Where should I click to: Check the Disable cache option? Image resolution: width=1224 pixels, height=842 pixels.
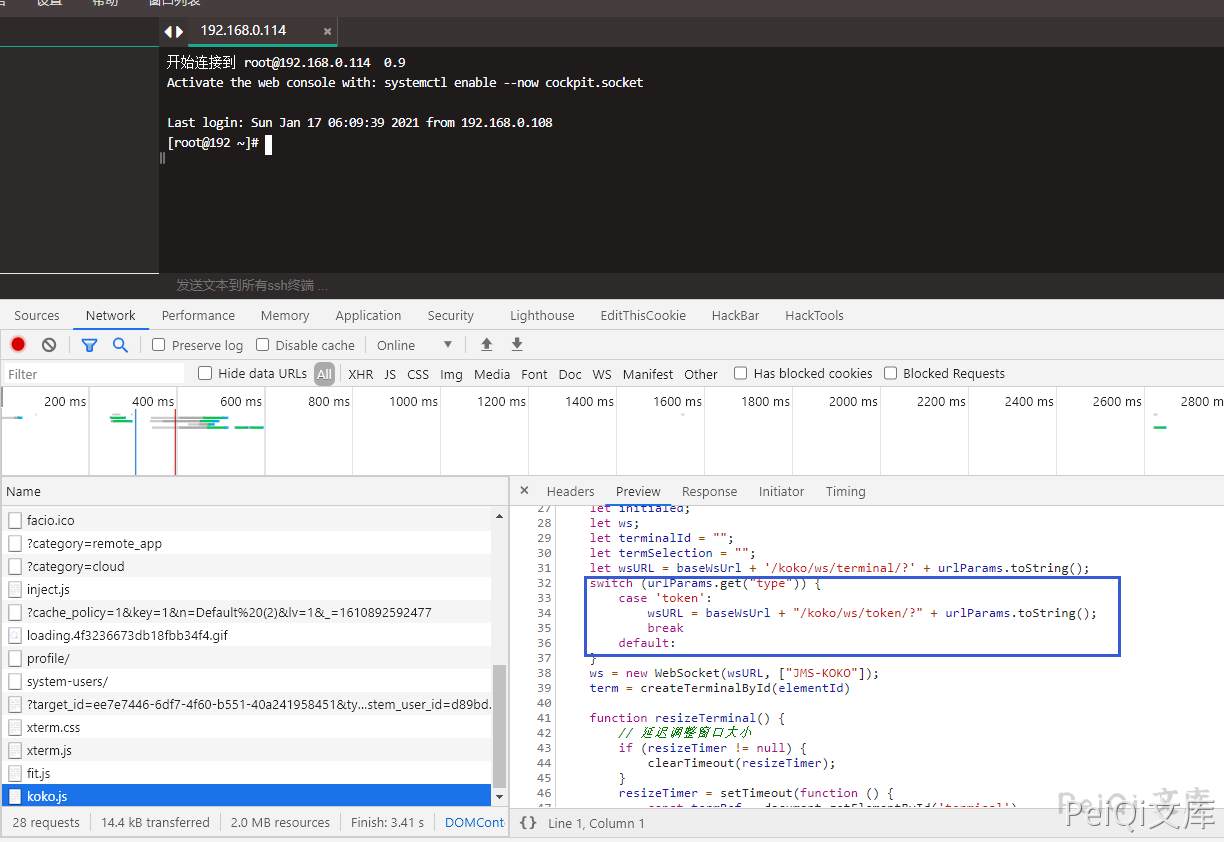tap(263, 345)
